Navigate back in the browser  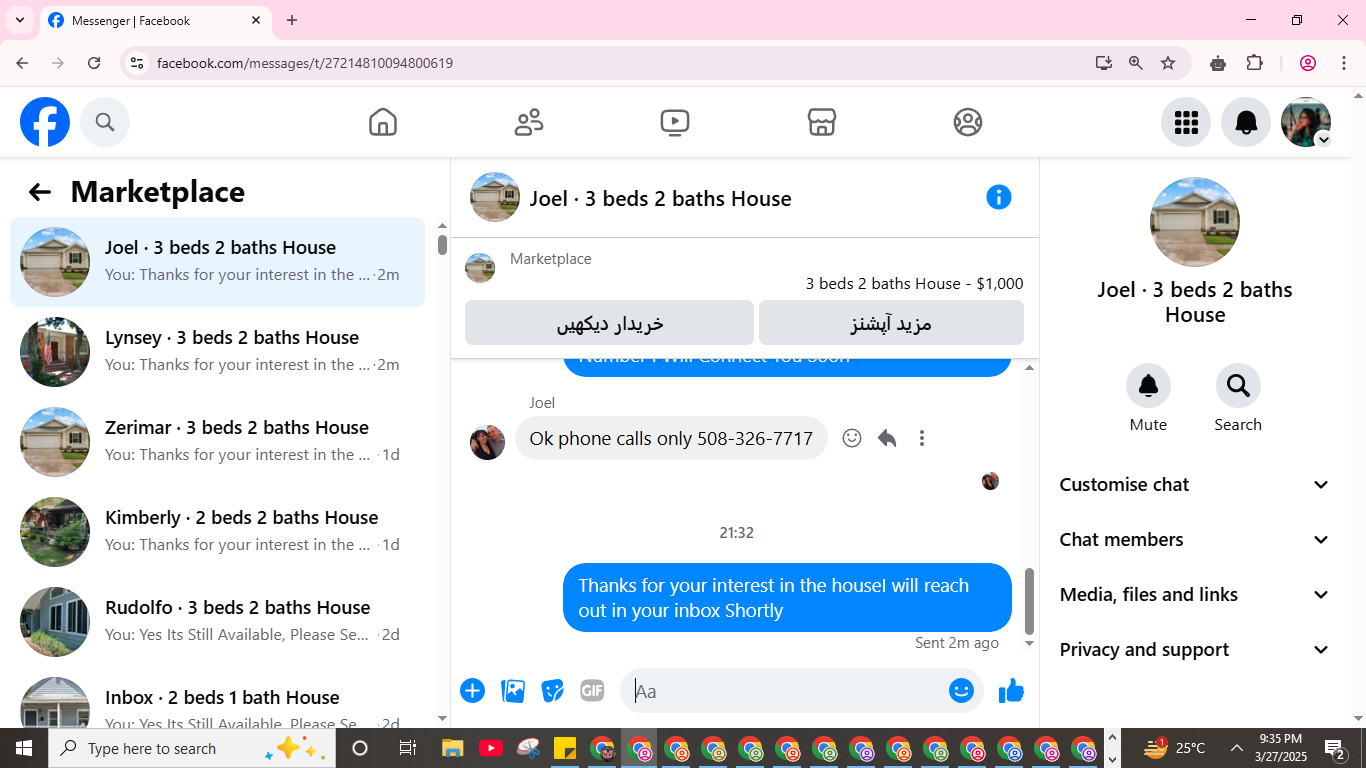(22, 63)
